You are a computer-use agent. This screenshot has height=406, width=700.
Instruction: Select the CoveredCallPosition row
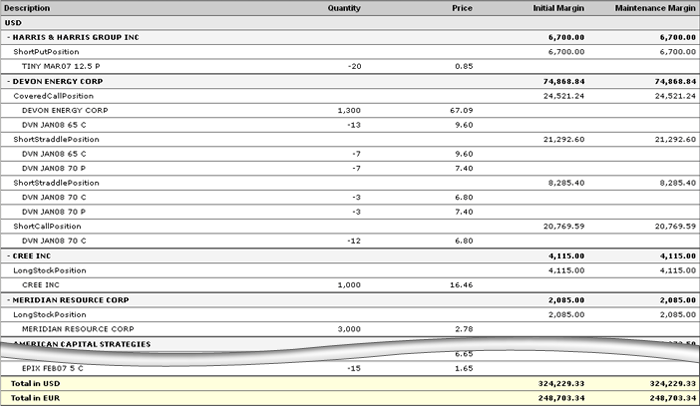[x=350, y=96]
